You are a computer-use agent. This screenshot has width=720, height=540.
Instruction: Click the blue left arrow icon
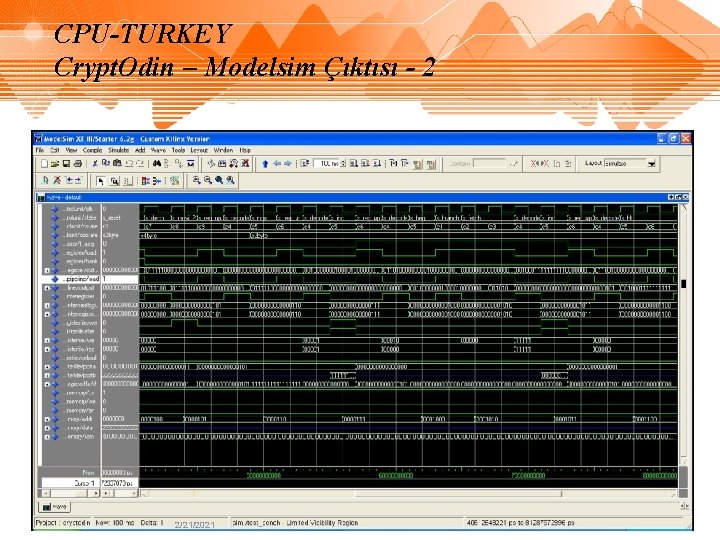277,164
